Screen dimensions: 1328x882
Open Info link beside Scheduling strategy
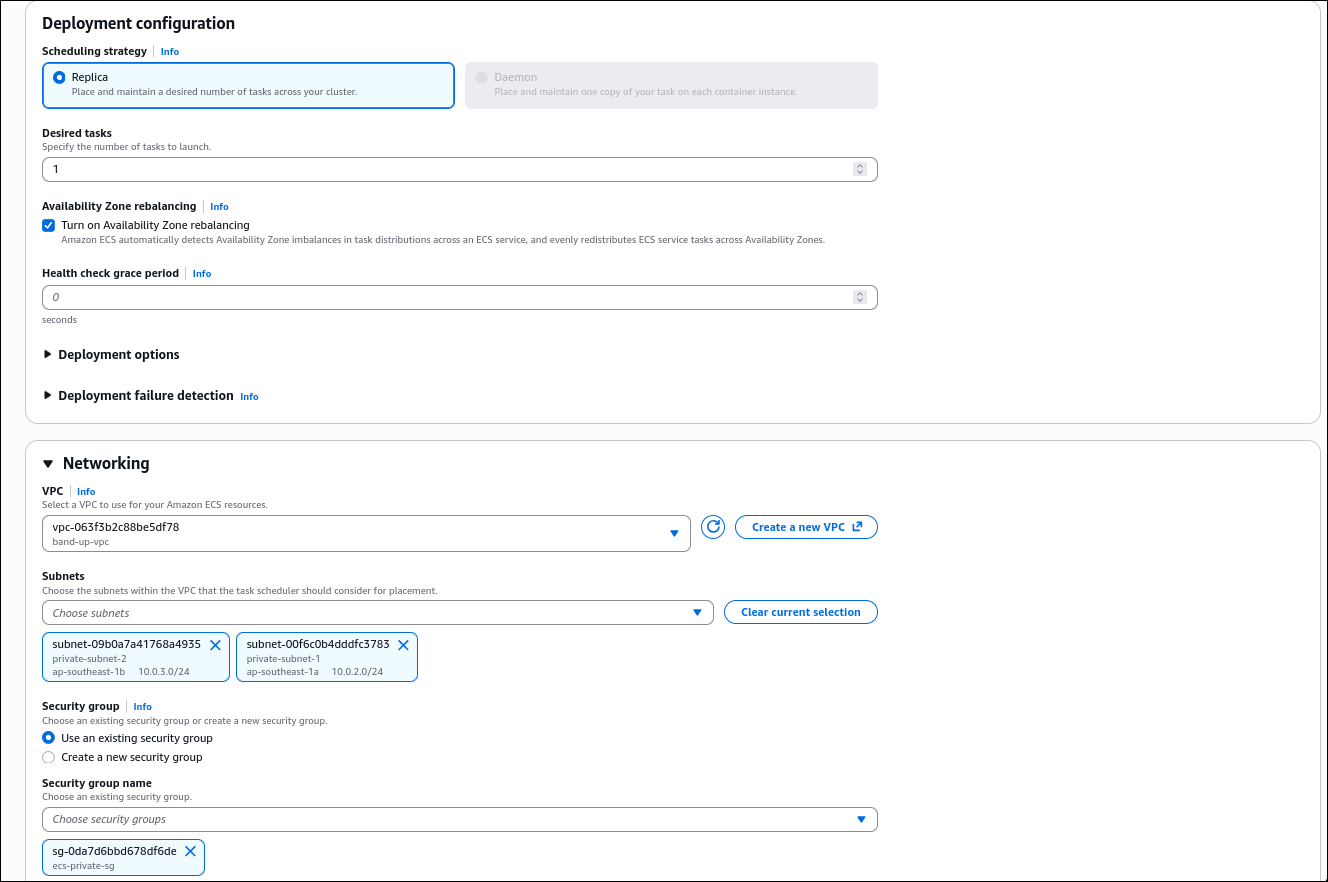[169, 51]
